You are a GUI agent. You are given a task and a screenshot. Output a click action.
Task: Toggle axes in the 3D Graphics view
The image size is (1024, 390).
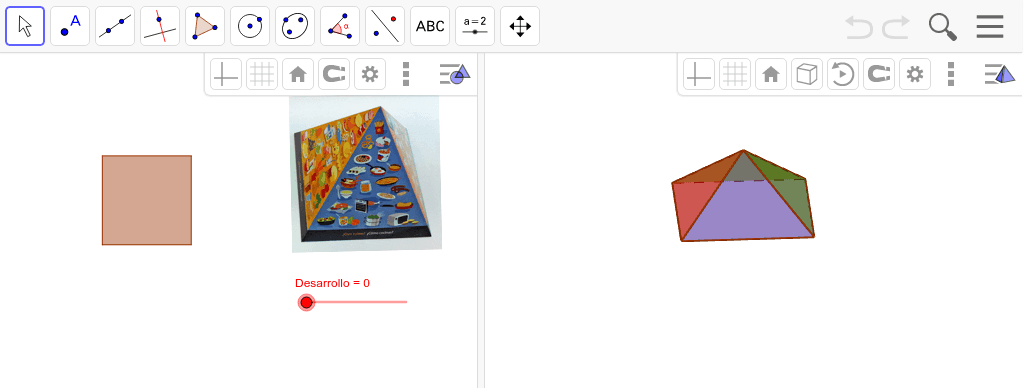(x=699, y=74)
